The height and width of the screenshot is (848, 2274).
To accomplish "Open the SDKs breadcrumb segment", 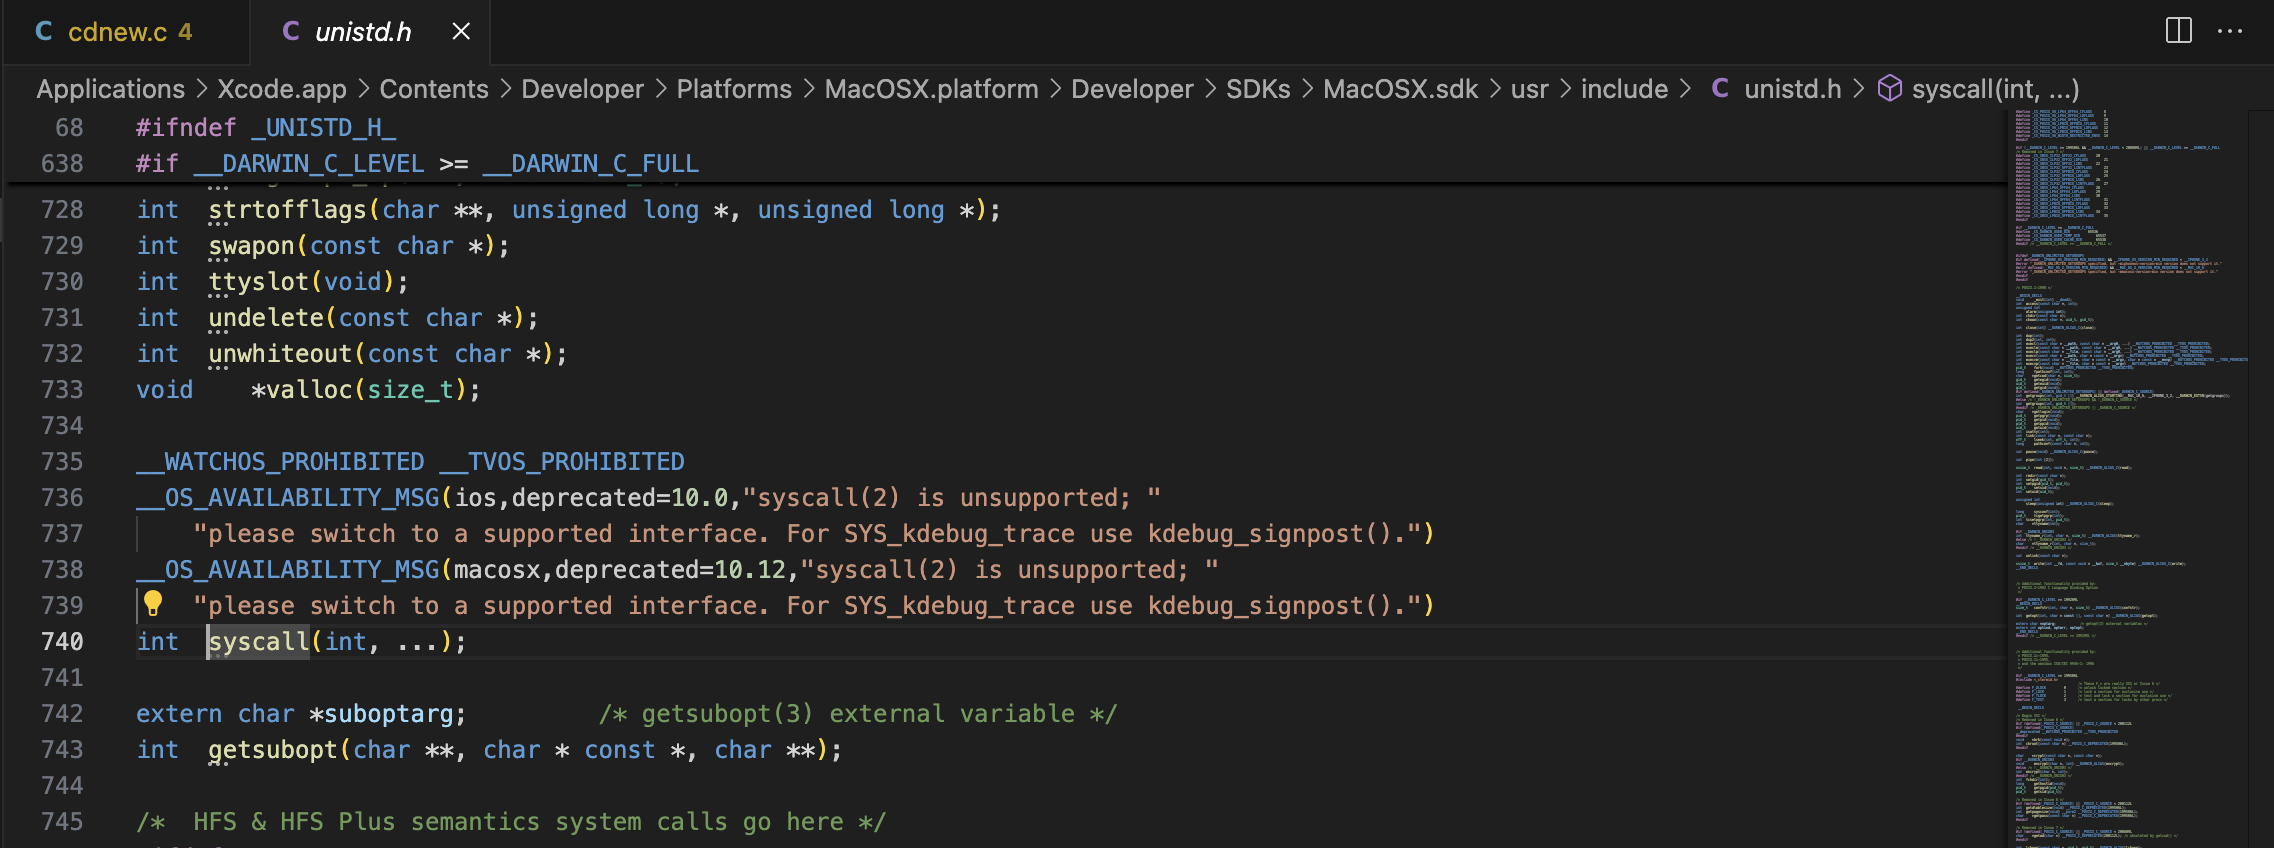I will coord(1257,89).
